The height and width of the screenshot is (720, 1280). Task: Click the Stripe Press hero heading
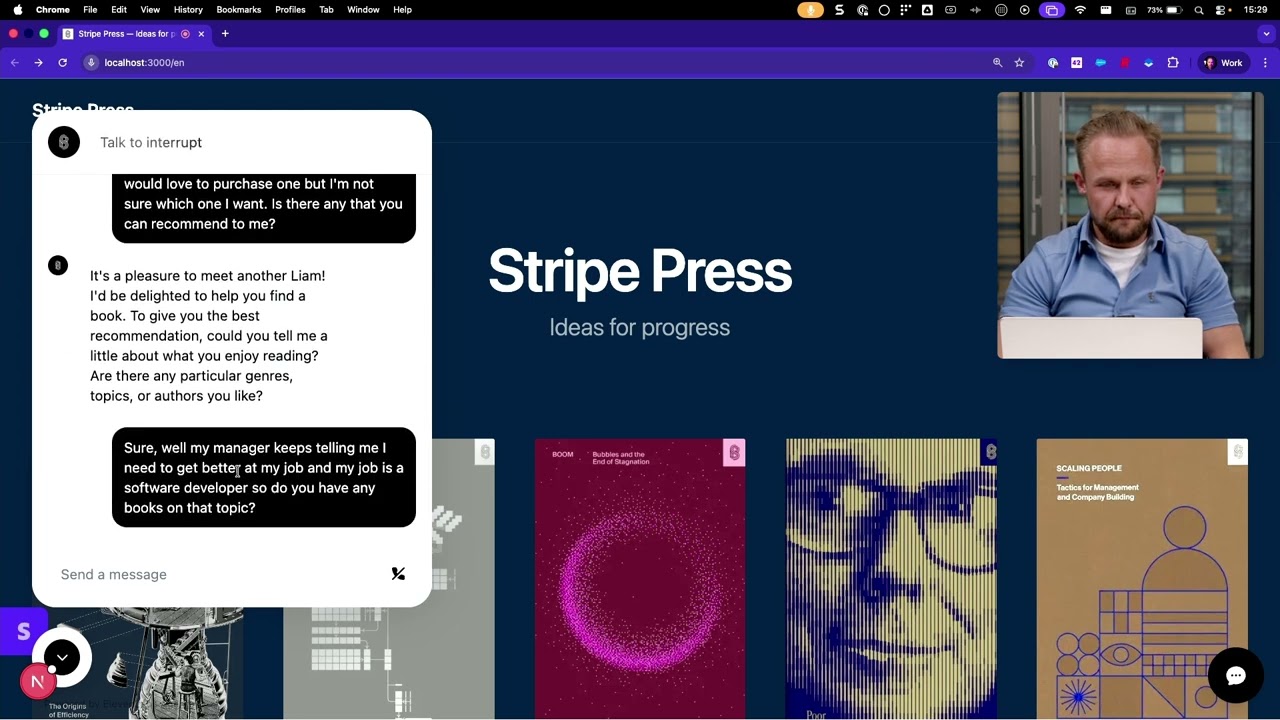(640, 271)
